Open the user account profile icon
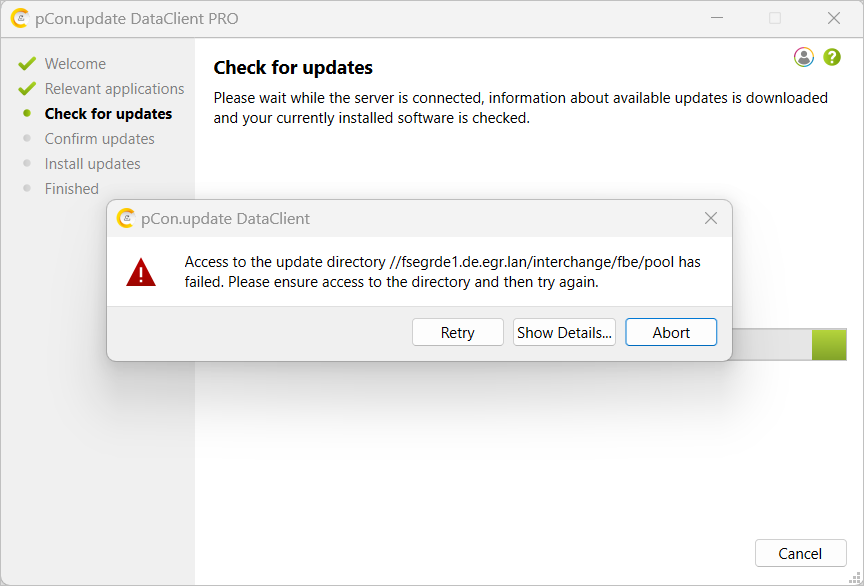Viewport: 864px width, 586px height. point(803,57)
